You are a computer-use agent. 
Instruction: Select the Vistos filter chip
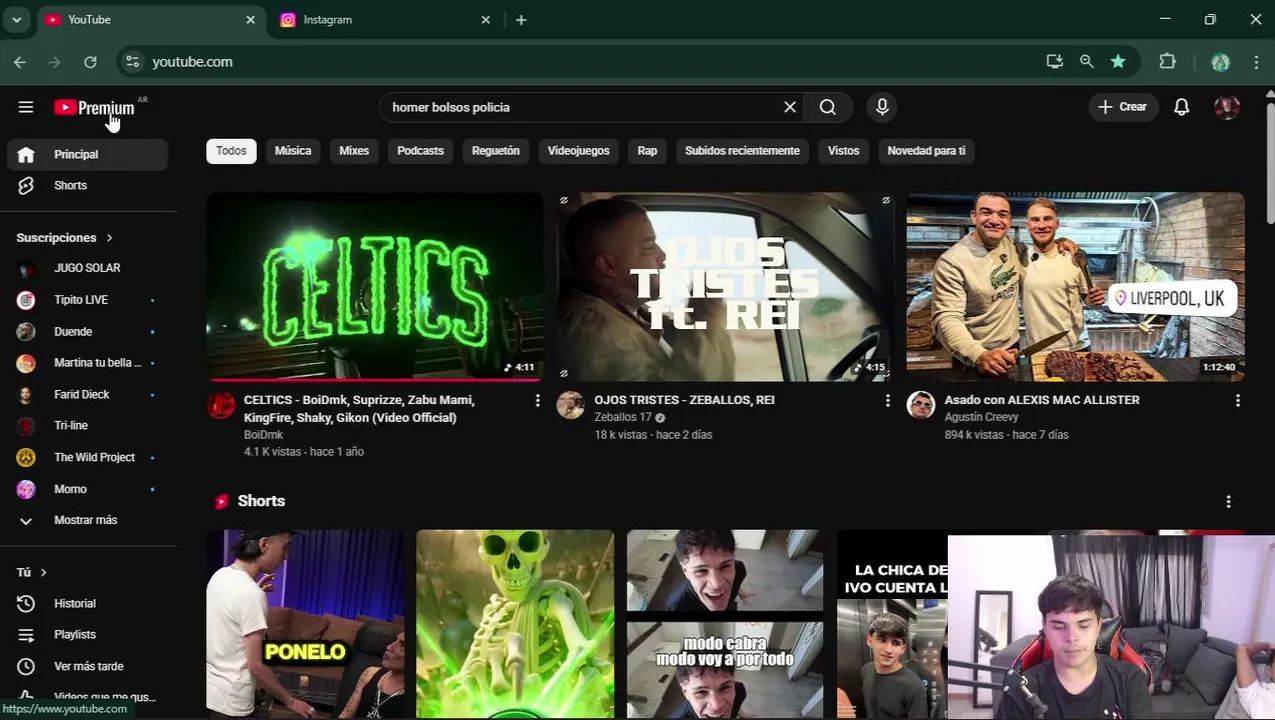(x=843, y=151)
